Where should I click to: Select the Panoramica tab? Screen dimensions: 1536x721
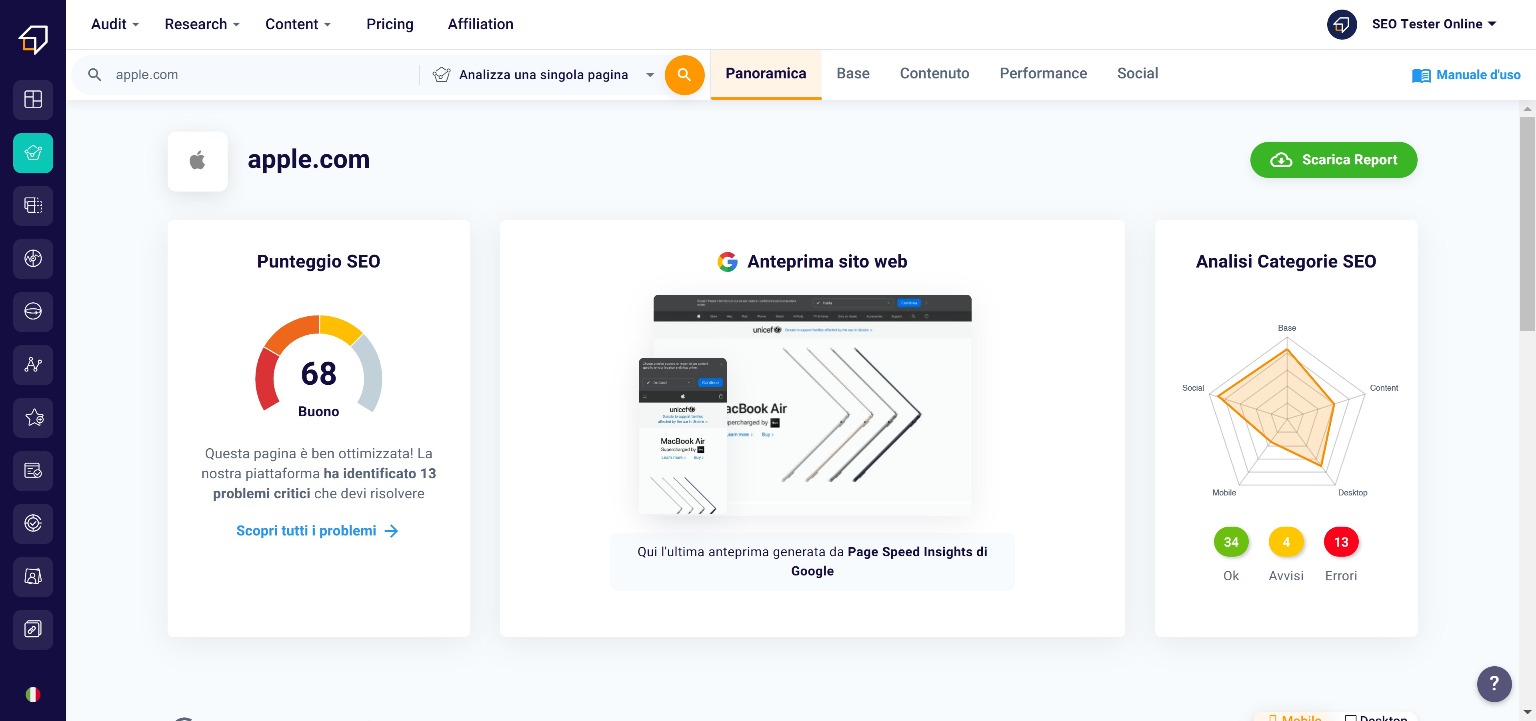coord(766,74)
